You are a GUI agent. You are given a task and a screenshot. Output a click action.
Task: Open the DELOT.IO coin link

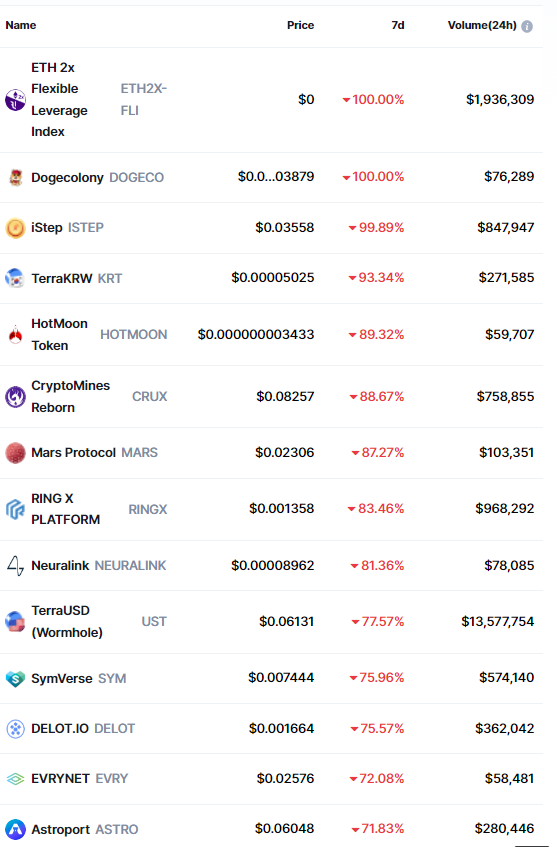coord(83,729)
